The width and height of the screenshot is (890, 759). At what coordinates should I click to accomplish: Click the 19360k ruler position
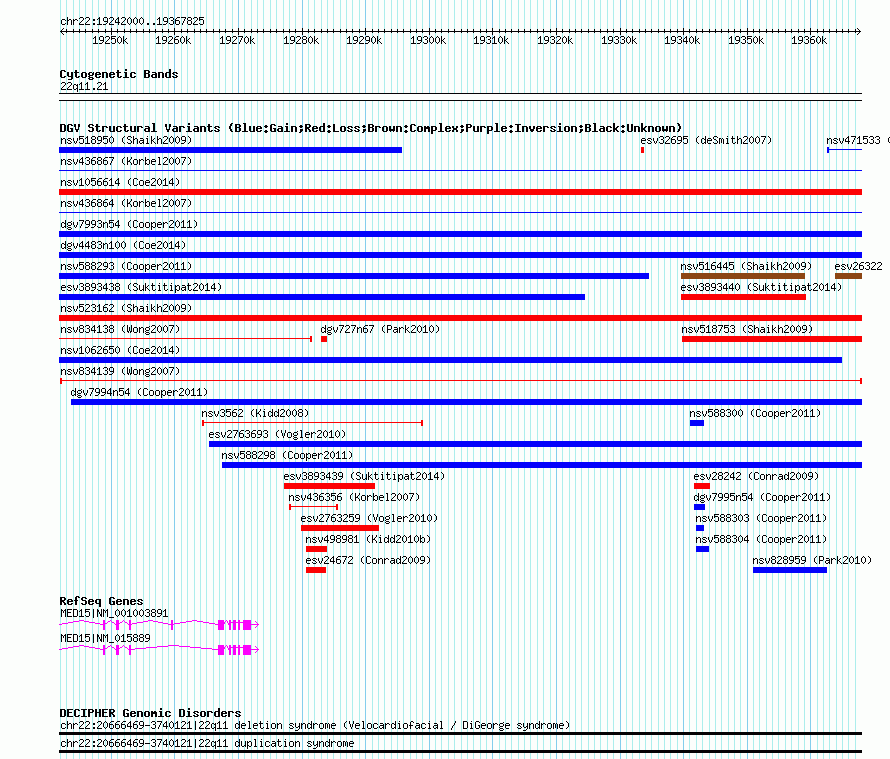click(x=809, y=40)
